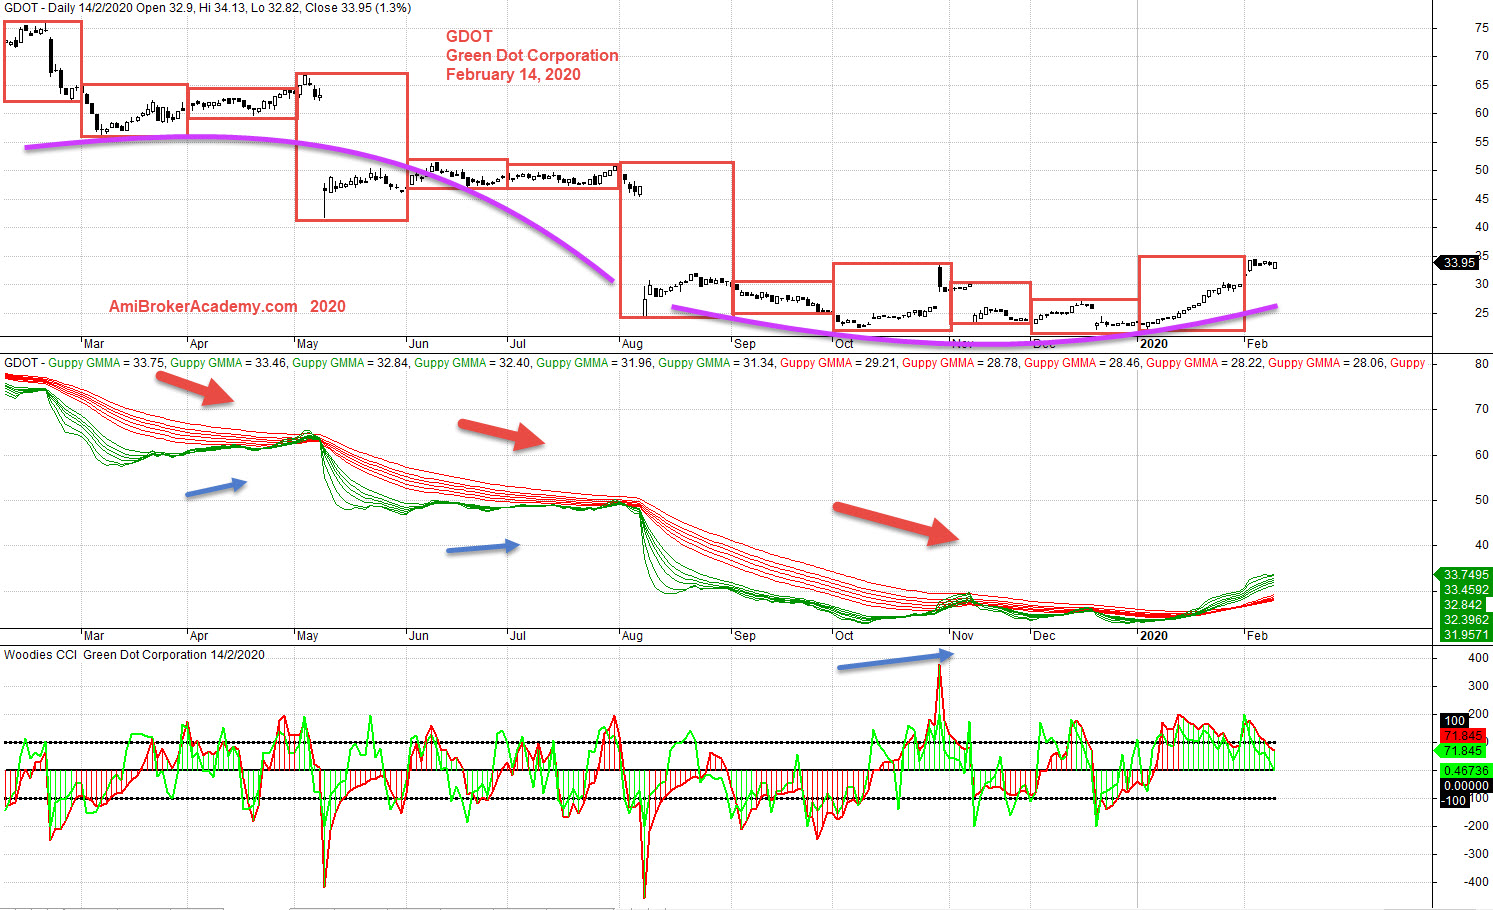This screenshot has height=910, width=1493.
Task: Click the 300 label on the CCI axis
Action: pyautogui.click(x=1478, y=686)
